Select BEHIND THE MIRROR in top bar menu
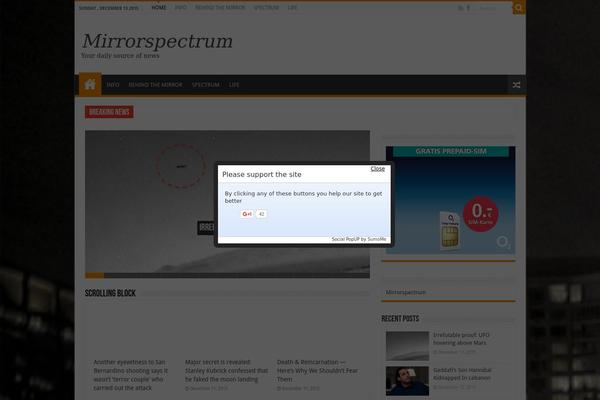 tap(220, 8)
